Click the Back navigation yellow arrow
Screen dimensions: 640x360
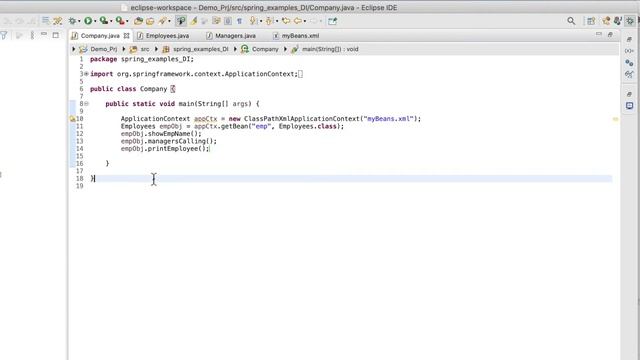(x=298, y=21)
